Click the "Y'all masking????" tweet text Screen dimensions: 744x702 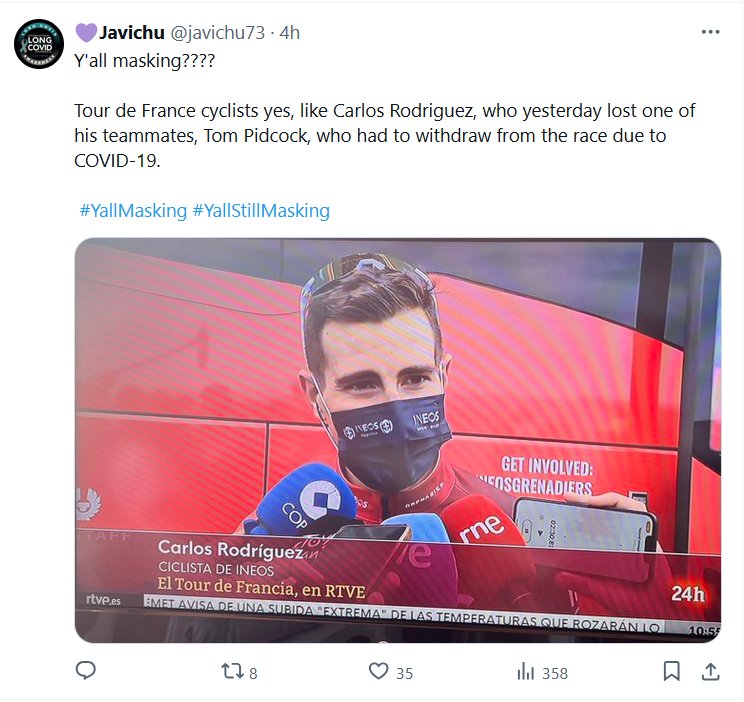(144, 61)
